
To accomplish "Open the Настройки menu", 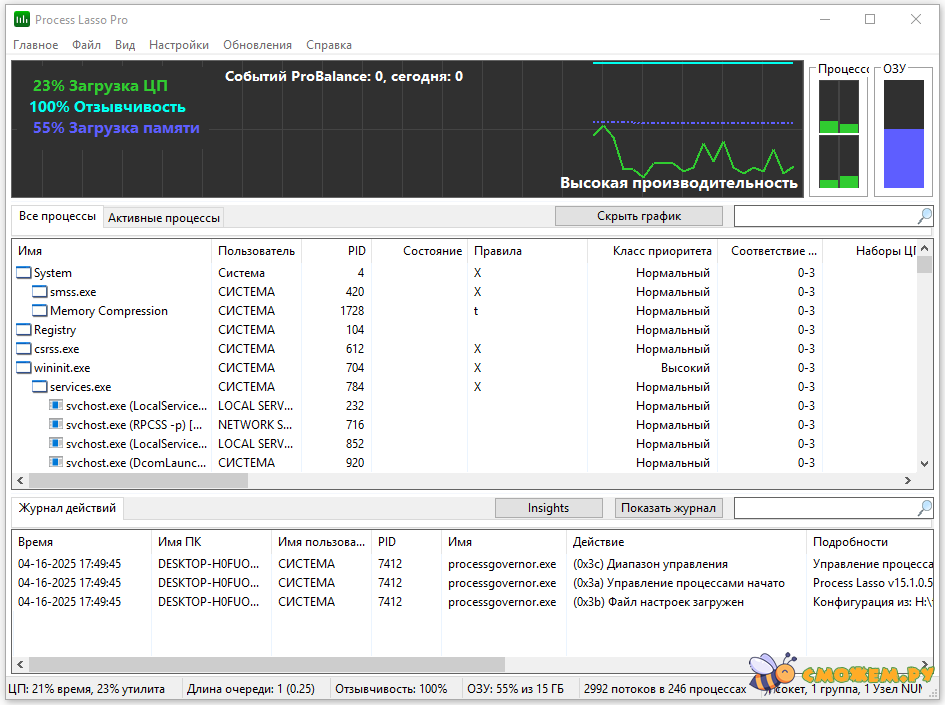I will tap(179, 45).
